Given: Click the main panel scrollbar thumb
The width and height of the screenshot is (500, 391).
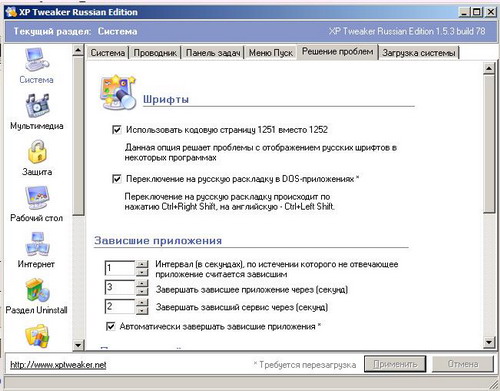Looking at the screenshot, I should pos(489,143).
